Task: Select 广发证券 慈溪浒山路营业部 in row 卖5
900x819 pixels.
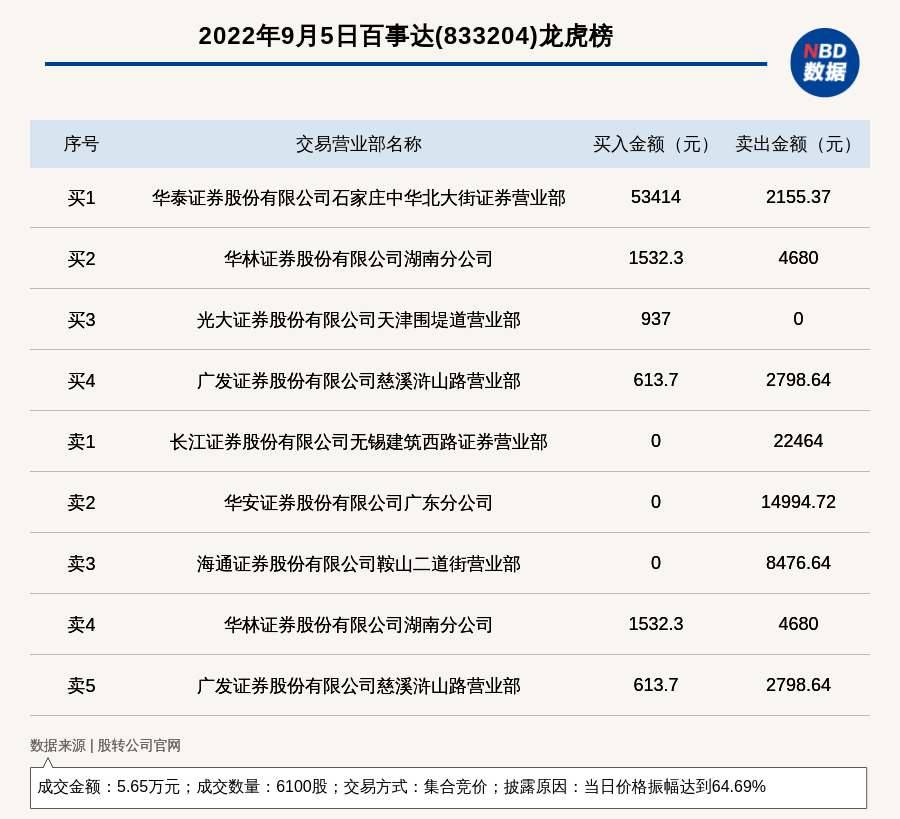Action: [x=359, y=686]
